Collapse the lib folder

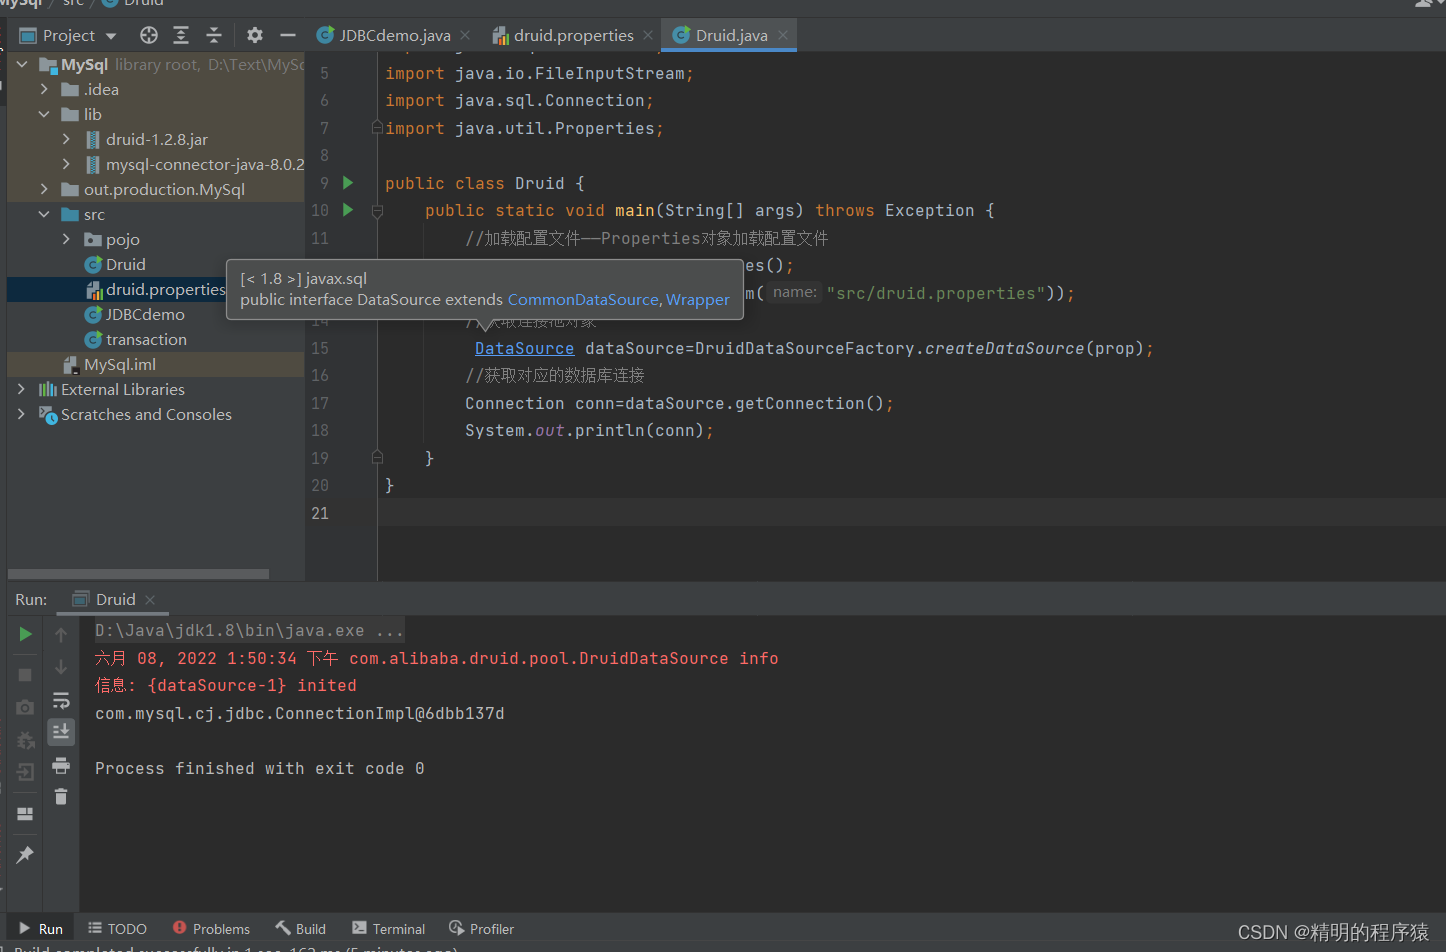click(x=44, y=114)
